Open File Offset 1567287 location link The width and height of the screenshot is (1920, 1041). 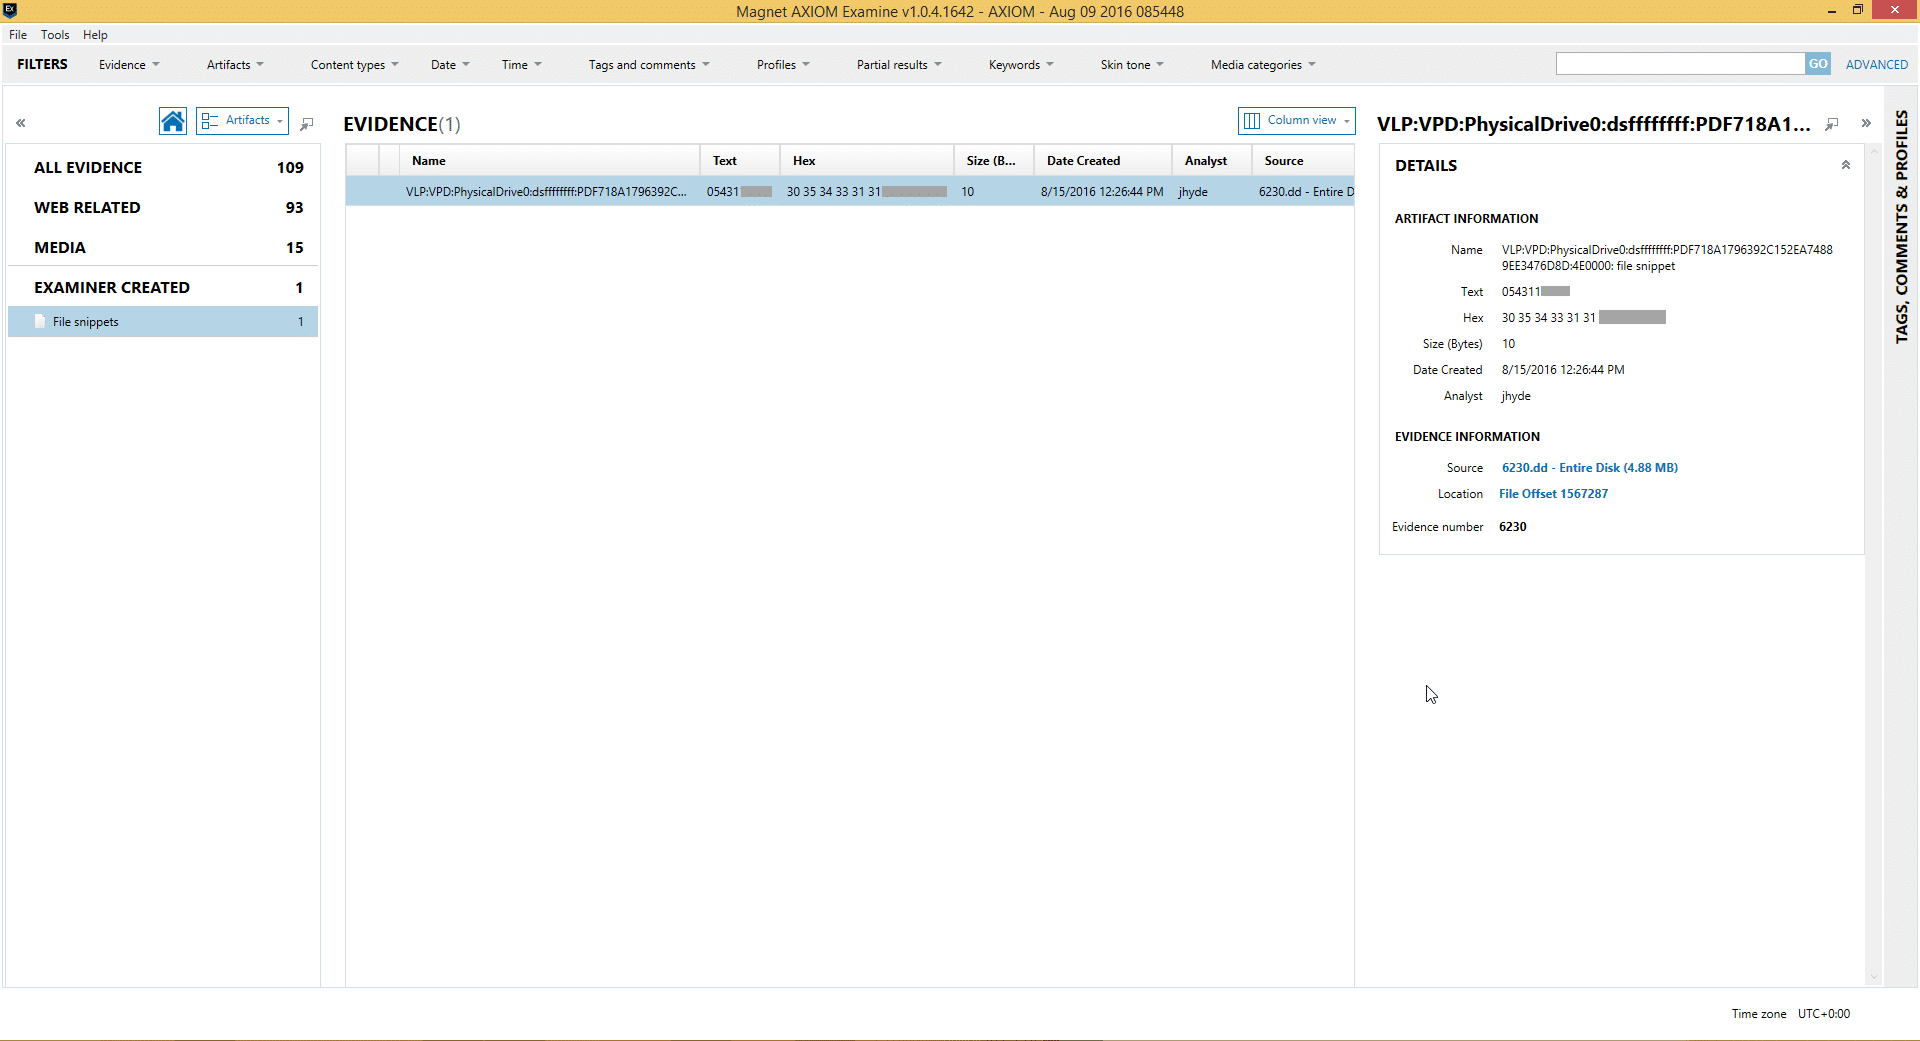[1553, 494]
